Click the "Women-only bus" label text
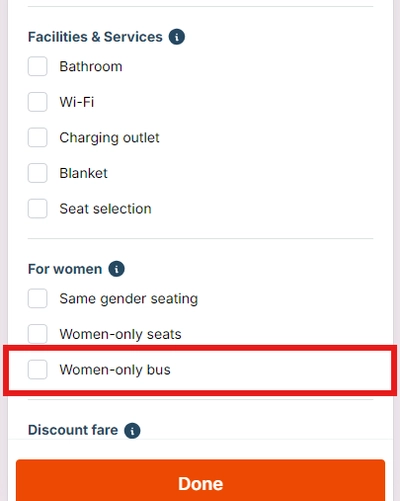 click(115, 370)
